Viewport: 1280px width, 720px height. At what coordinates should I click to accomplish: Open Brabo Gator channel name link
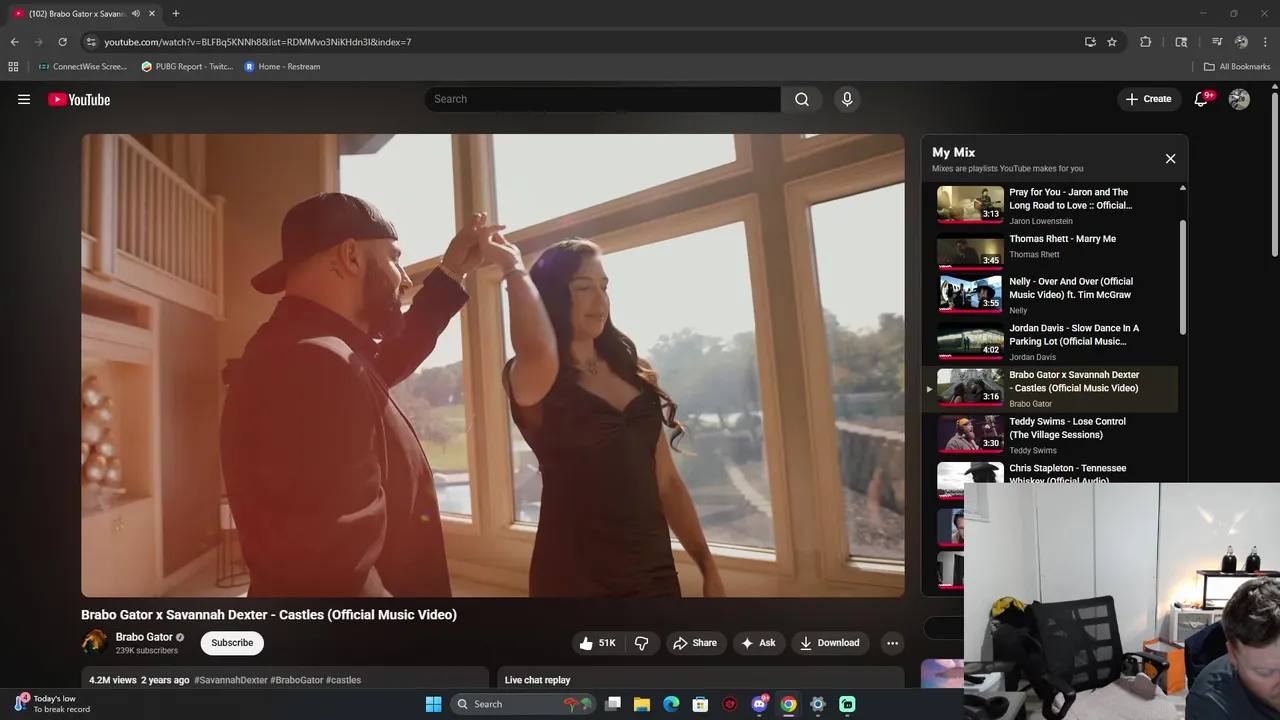click(144, 637)
